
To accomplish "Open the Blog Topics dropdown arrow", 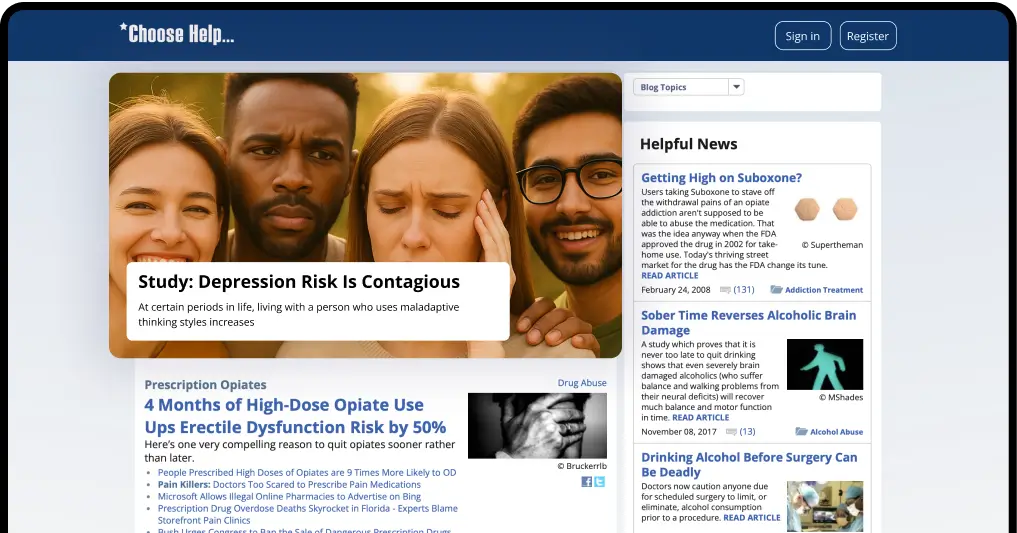I will coord(737,87).
